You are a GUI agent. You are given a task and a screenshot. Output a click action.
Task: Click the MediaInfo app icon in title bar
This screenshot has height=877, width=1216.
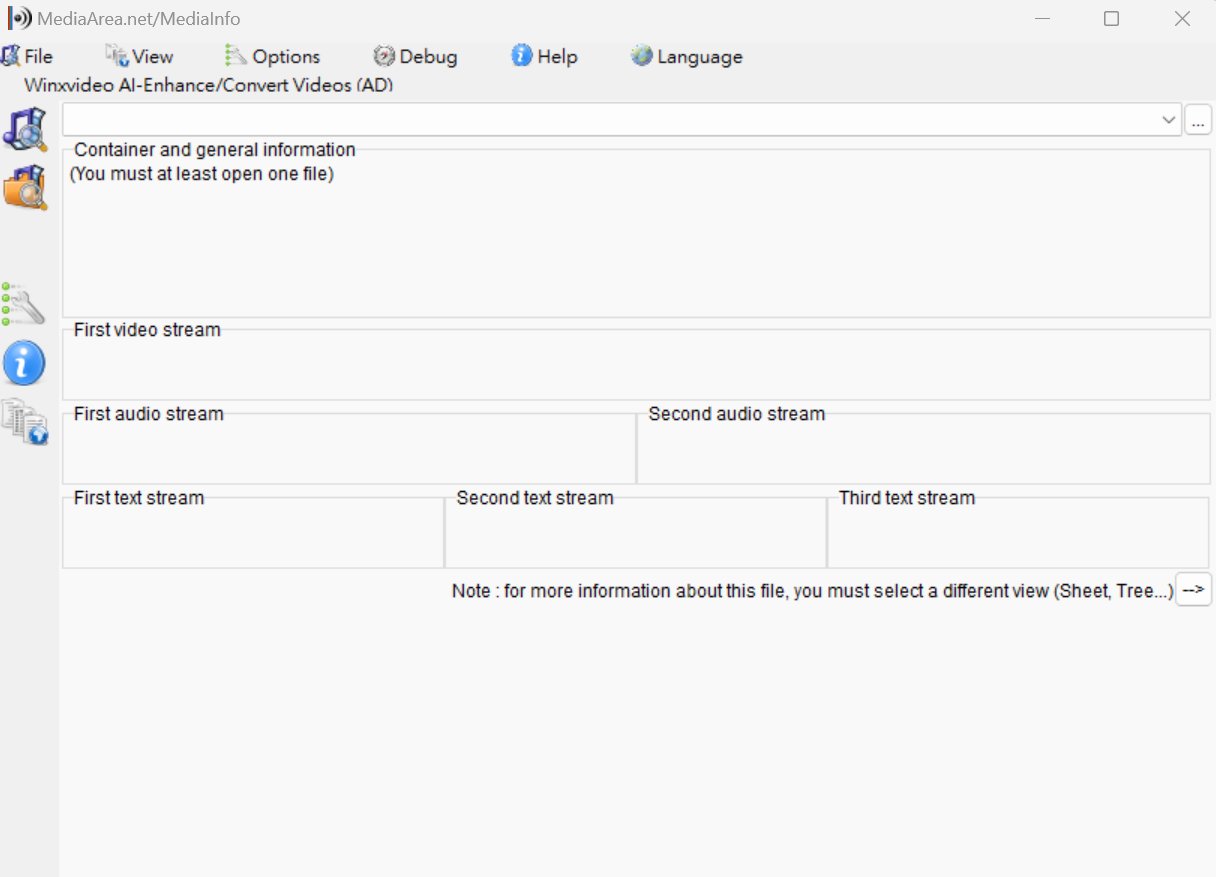point(20,19)
